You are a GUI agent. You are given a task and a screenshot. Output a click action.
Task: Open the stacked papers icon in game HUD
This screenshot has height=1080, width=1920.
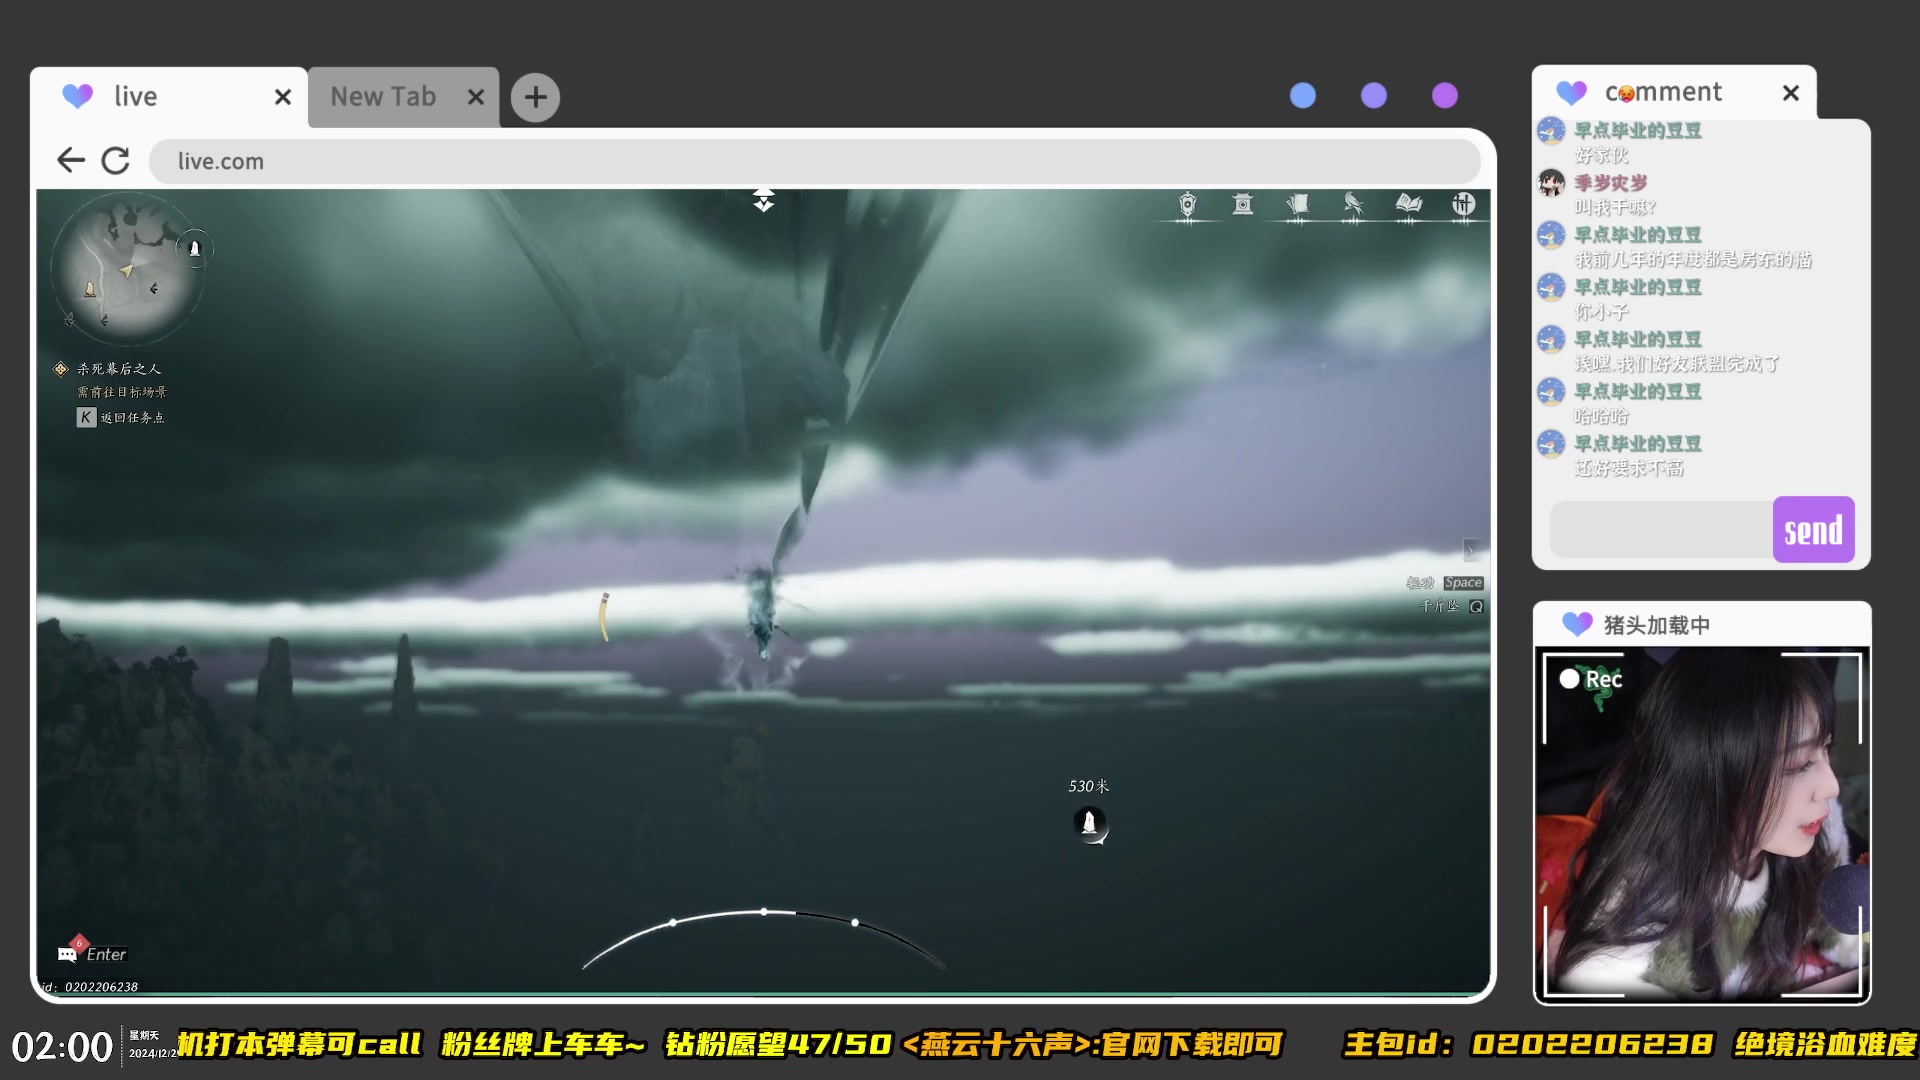(x=1298, y=204)
